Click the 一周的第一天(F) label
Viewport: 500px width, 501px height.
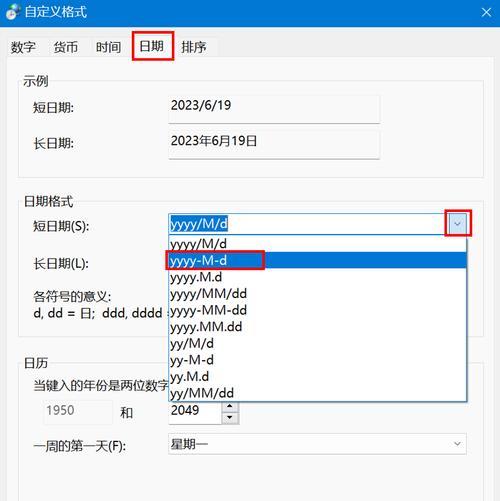80,446
